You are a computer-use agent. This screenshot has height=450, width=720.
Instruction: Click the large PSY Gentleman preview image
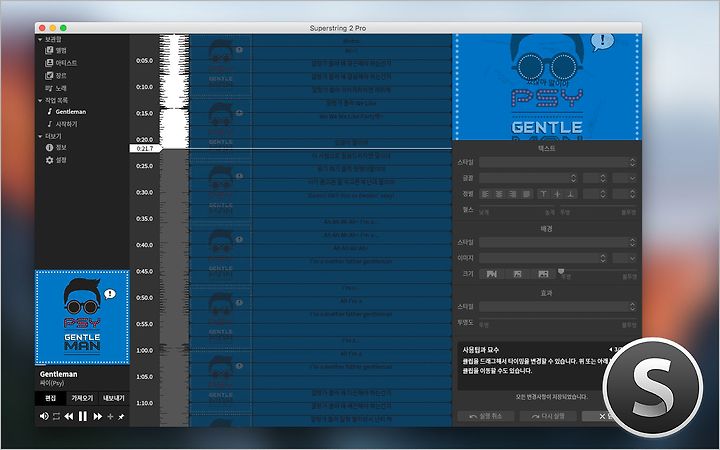click(x=547, y=87)
